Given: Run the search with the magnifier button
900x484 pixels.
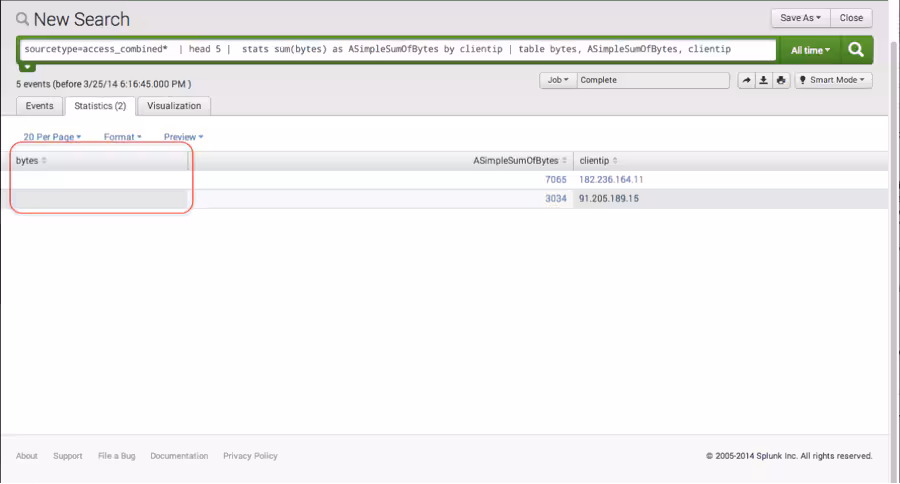Looking at the screenshot, I should point(856,49).
